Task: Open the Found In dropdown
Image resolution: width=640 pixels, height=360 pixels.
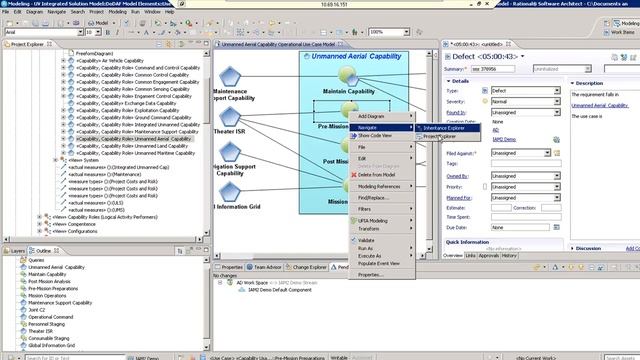Action: pos(557,112)
